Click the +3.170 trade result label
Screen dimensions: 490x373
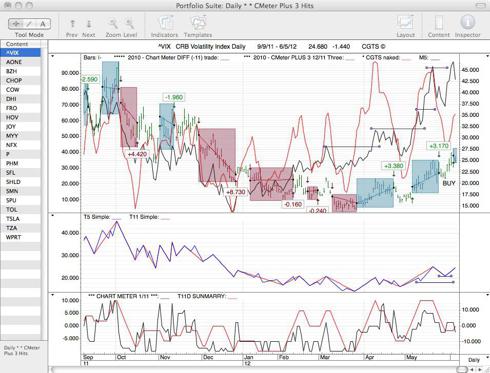coord(439,146)
